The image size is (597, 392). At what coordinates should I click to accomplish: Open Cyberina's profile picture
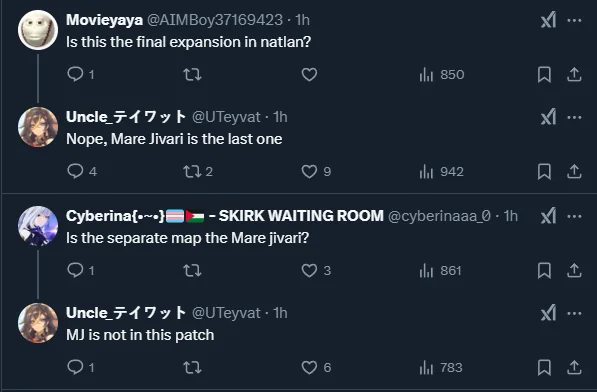pos(38,226)
